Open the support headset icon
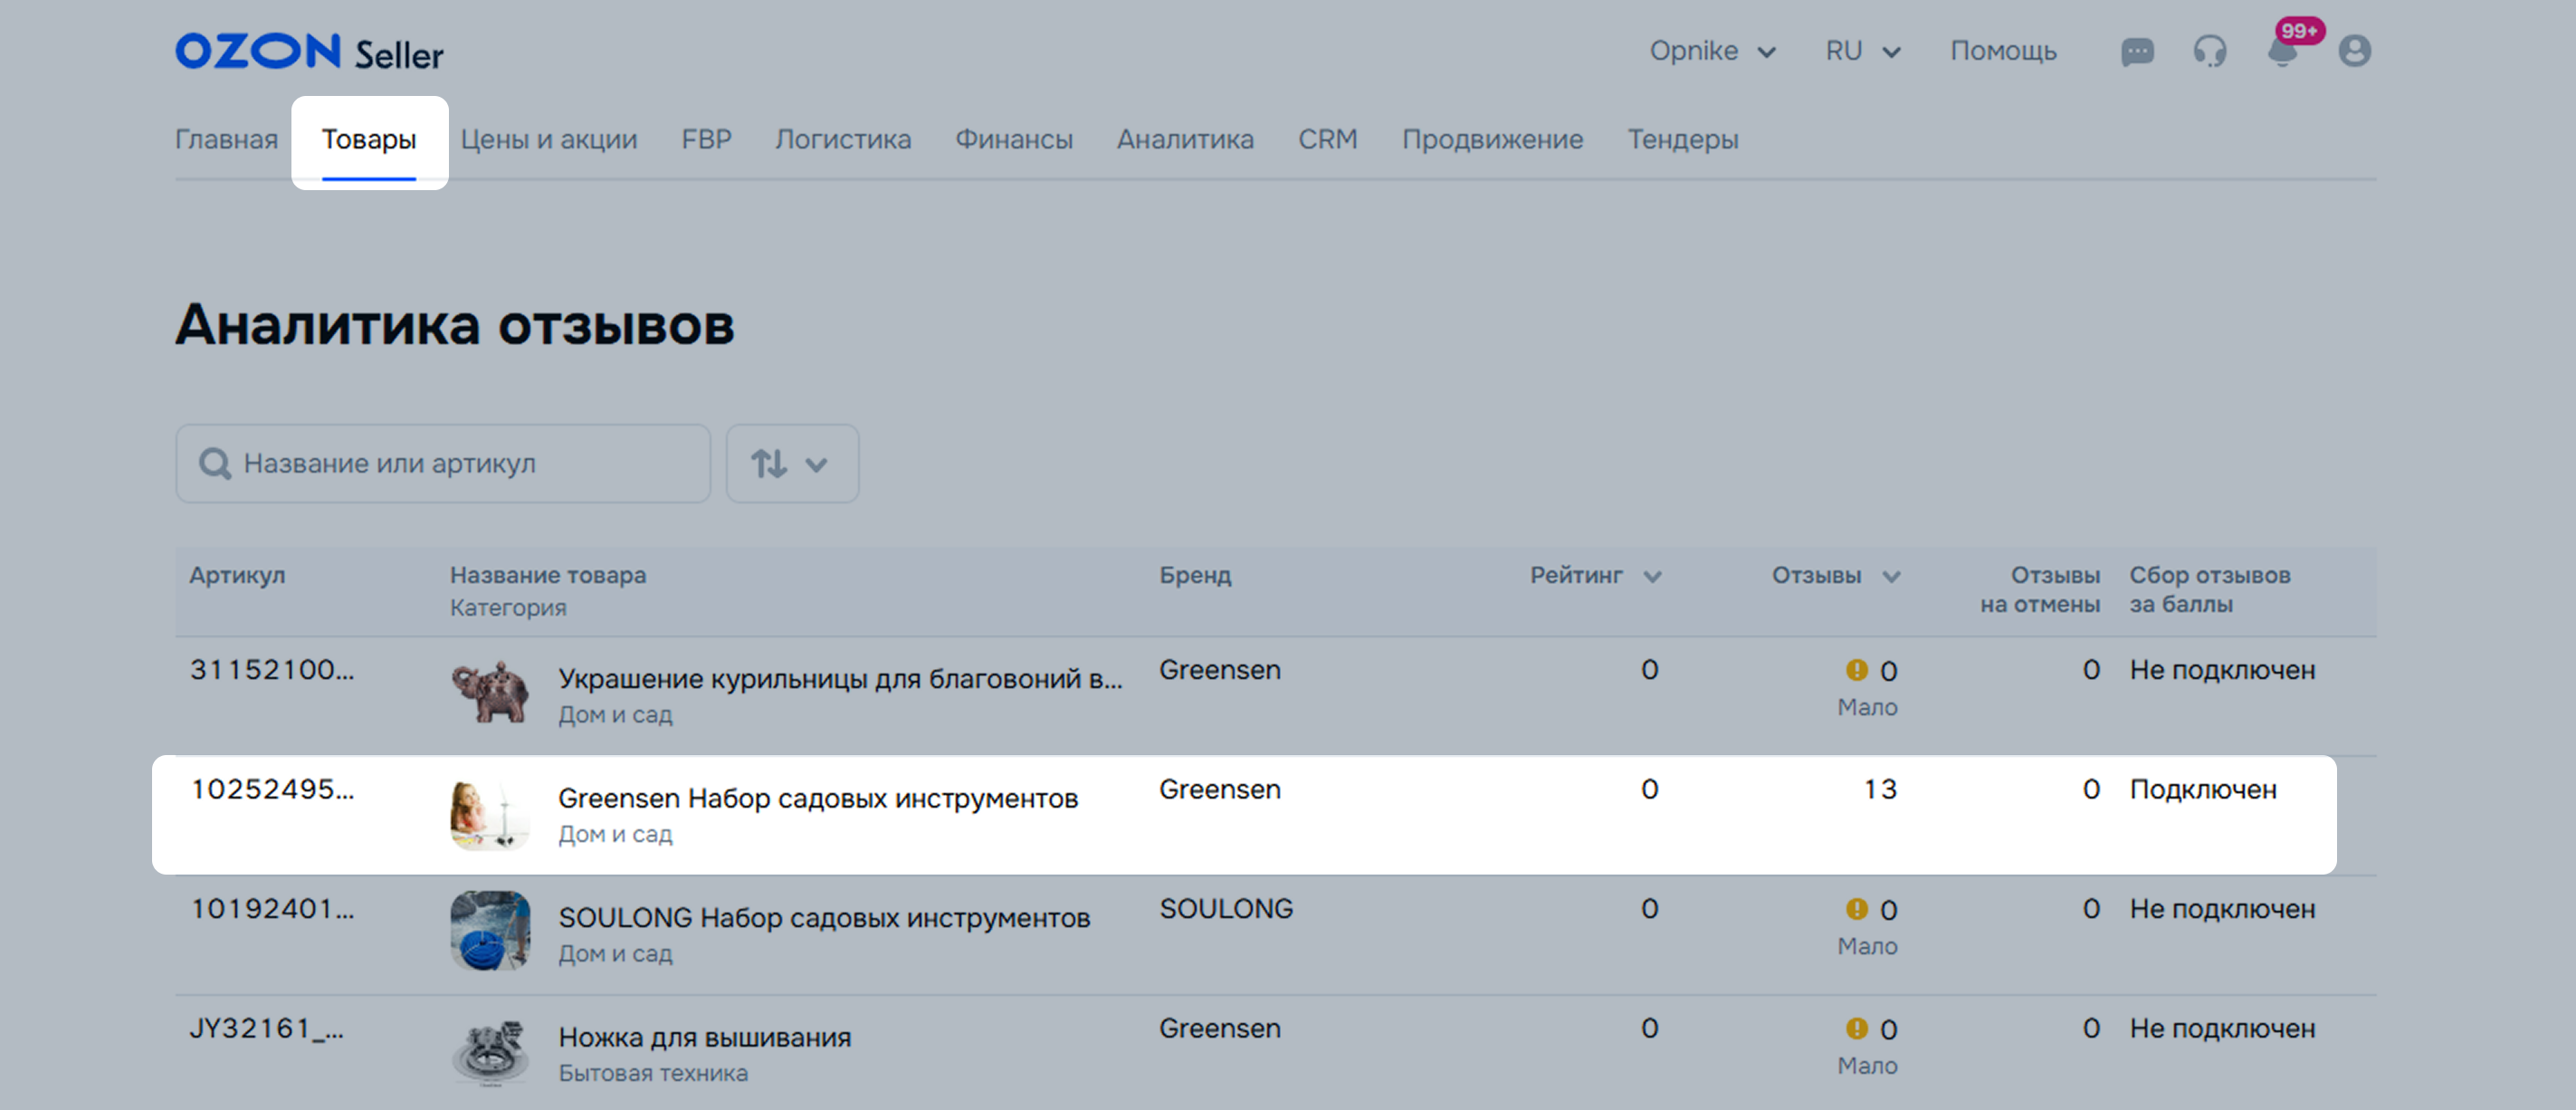Image resolution: width=2576 pixels, height=1110 pixels. pyautogui.click(x=2210, y=51)
